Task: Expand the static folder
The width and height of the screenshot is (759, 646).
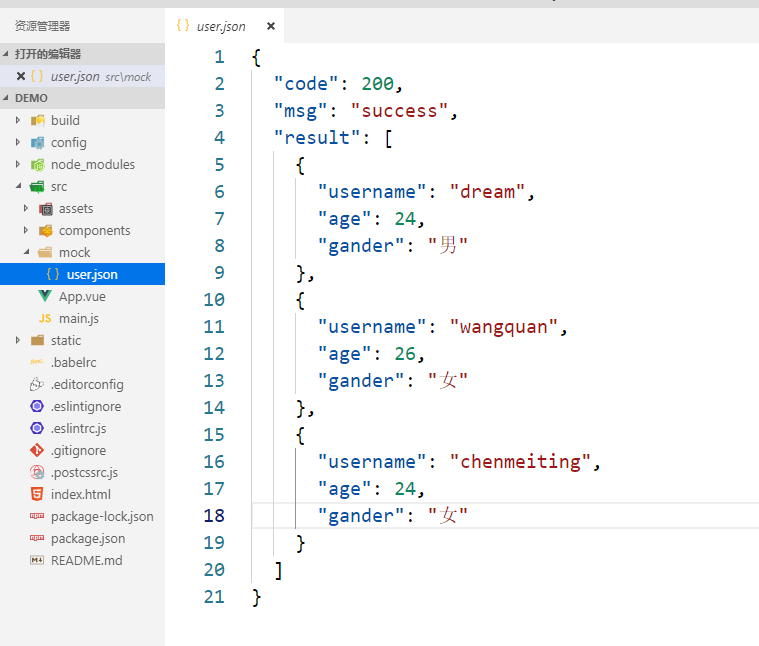Action: (x=18, y=340)
